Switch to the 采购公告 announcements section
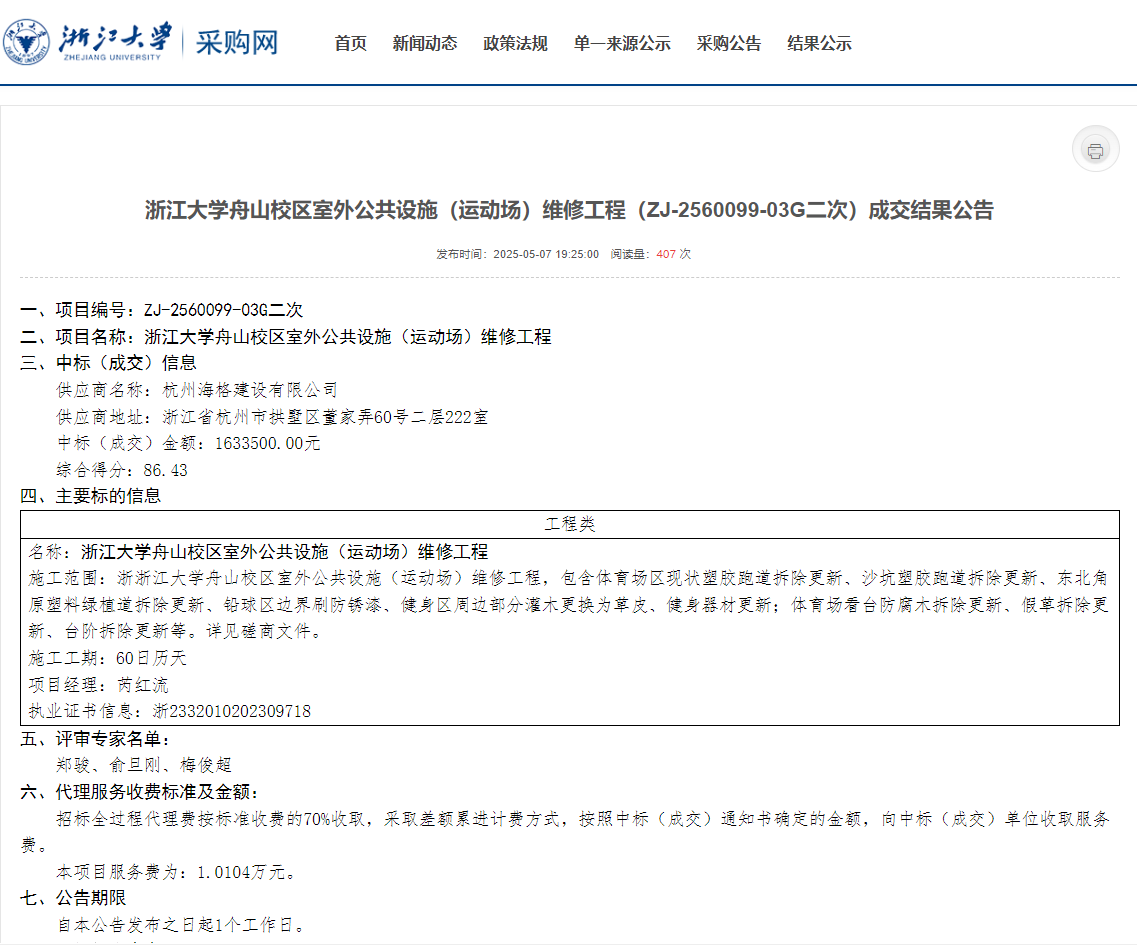This screenshot has height=947, width=1137. [x=728, y=44]
